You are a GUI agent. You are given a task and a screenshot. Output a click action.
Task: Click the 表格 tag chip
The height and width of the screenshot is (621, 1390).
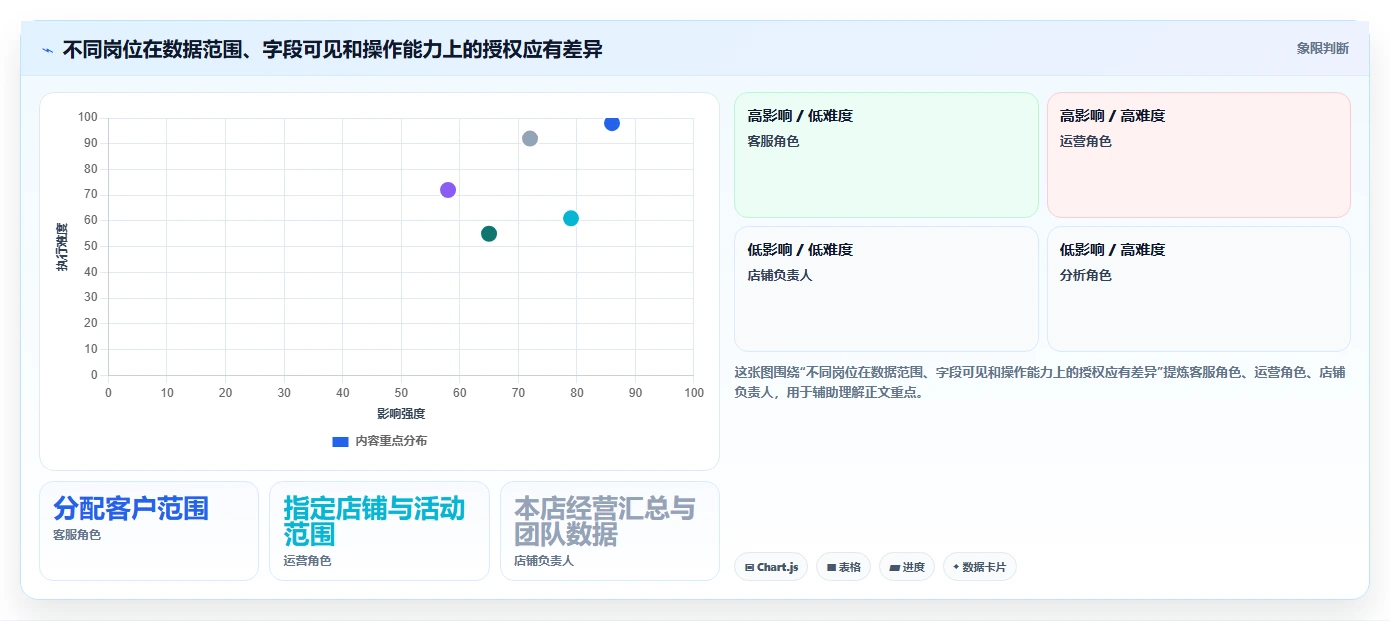(844, 567)
